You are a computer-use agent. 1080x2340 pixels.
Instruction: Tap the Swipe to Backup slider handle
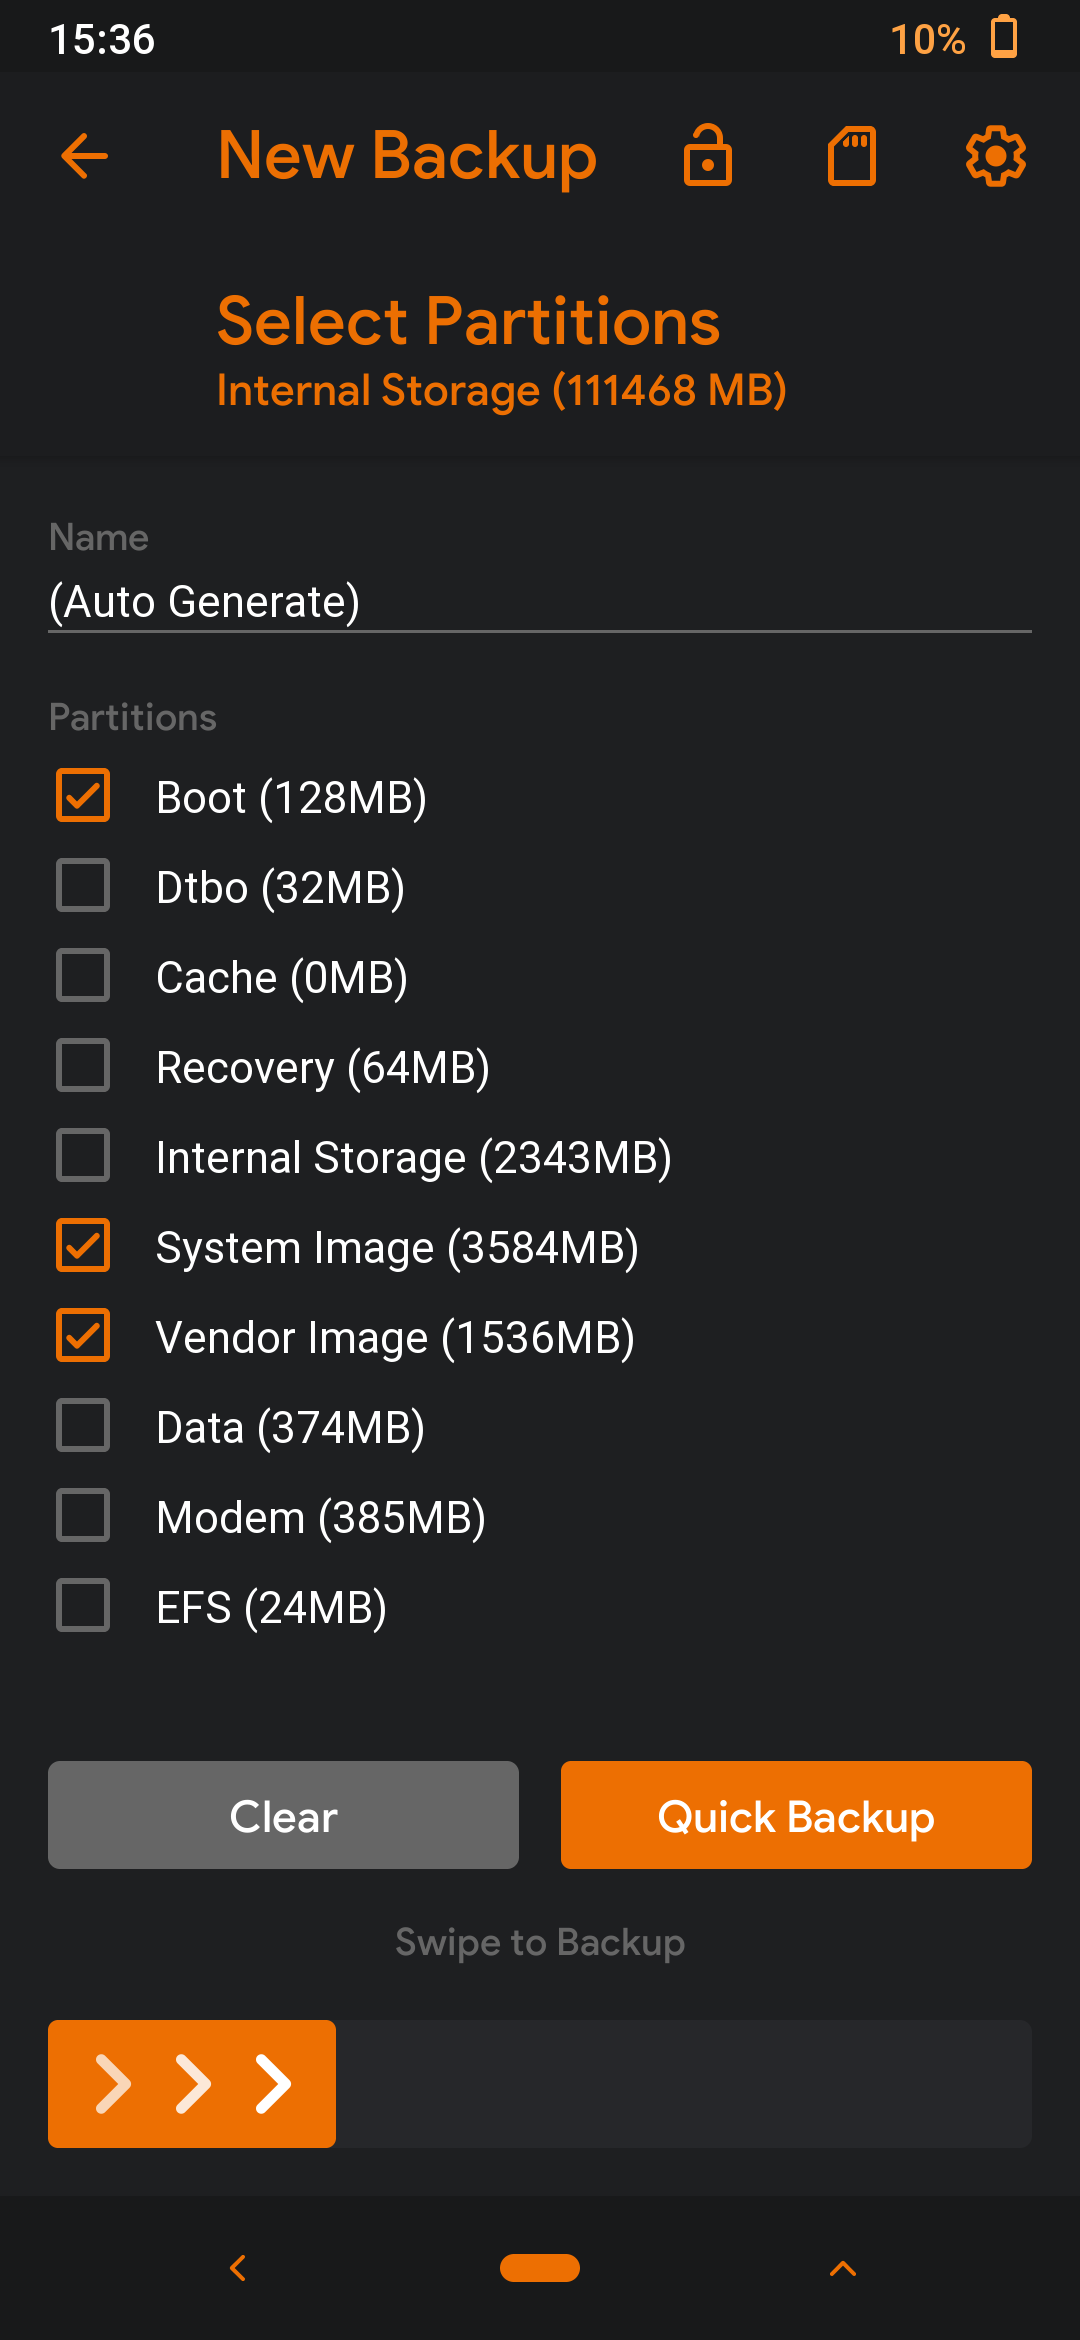(192, 2084)
